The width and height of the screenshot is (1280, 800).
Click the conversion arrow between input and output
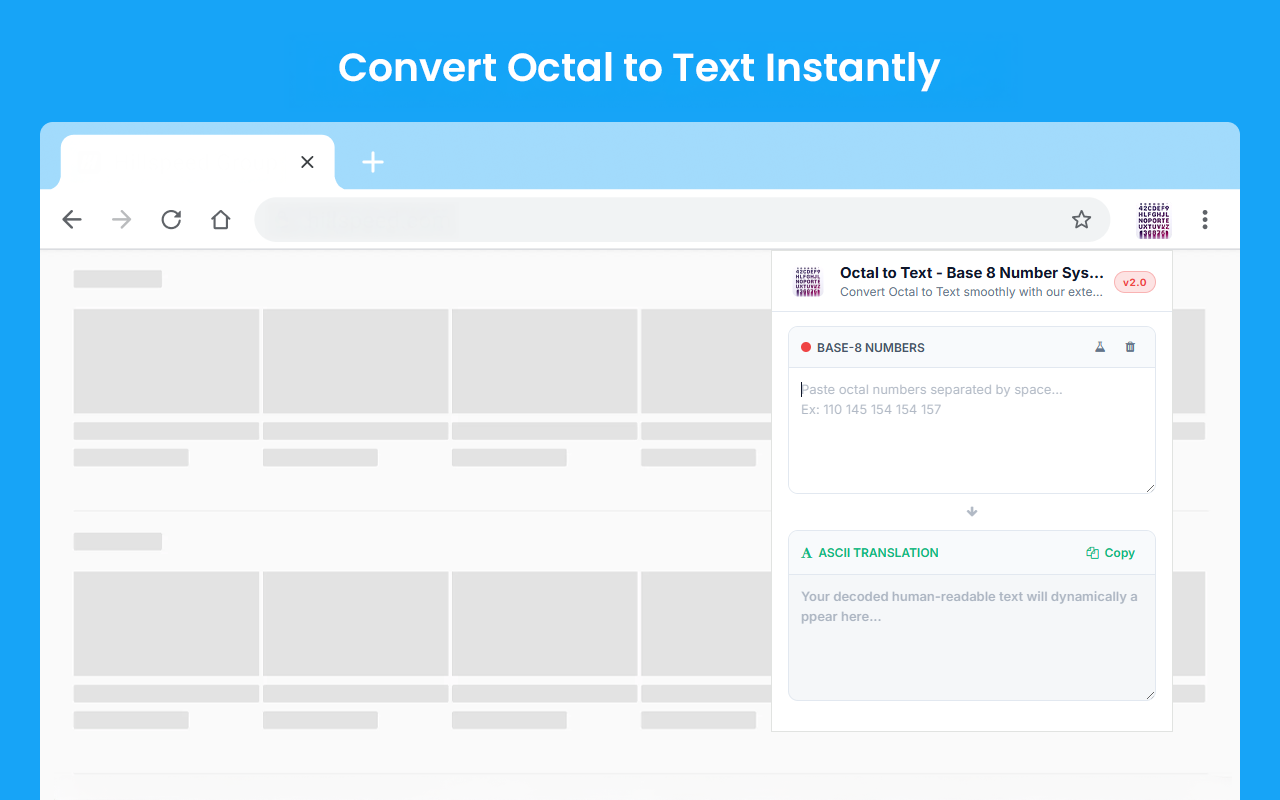(x=971, y=511)
